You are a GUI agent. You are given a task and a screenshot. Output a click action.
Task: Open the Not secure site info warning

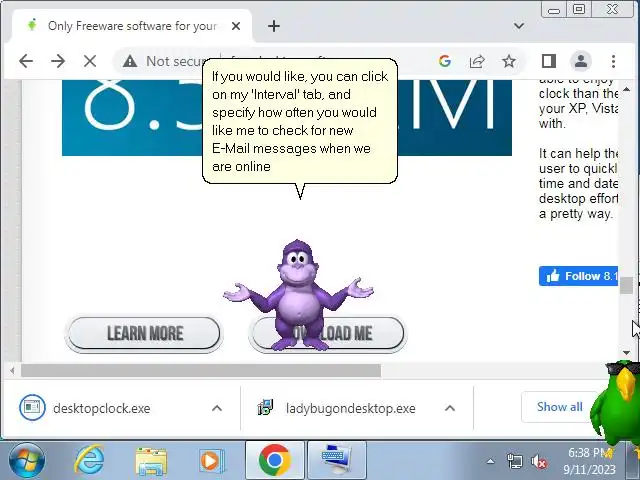click(x=163, y=61)
